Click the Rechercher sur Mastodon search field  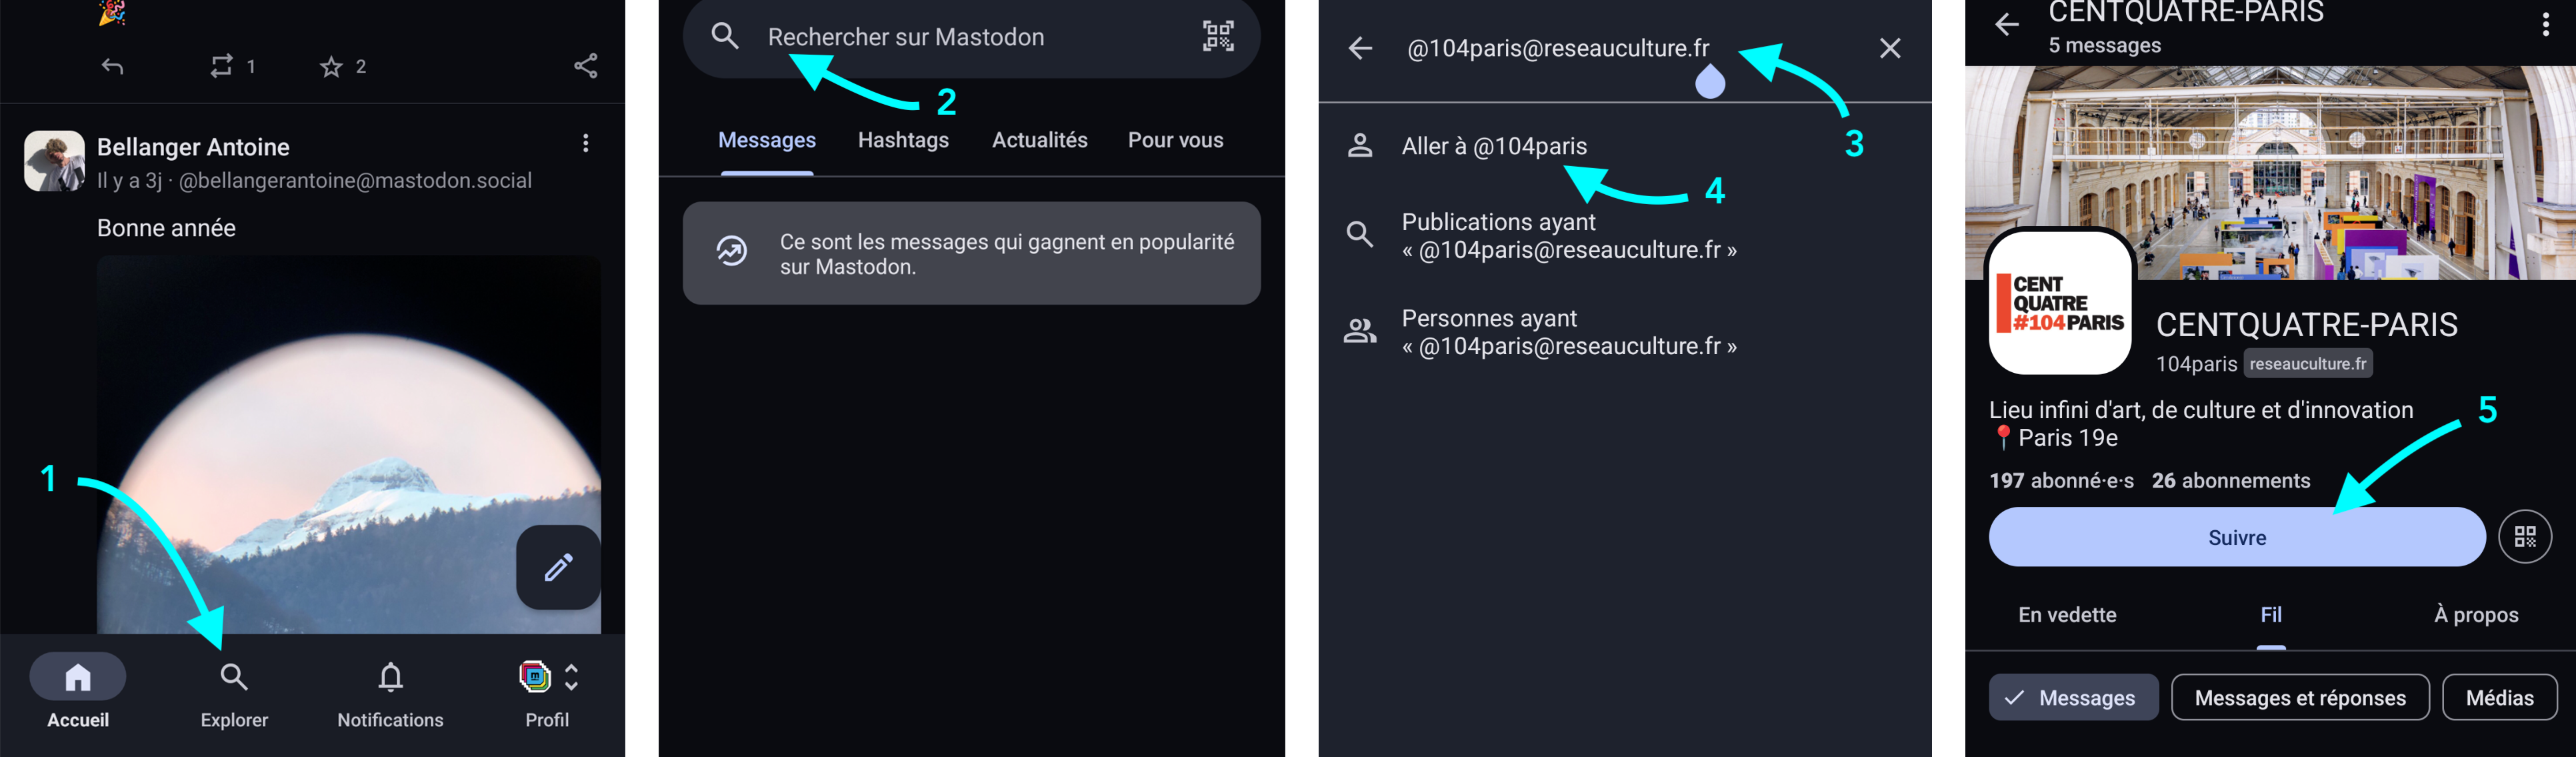coord(971,37)
